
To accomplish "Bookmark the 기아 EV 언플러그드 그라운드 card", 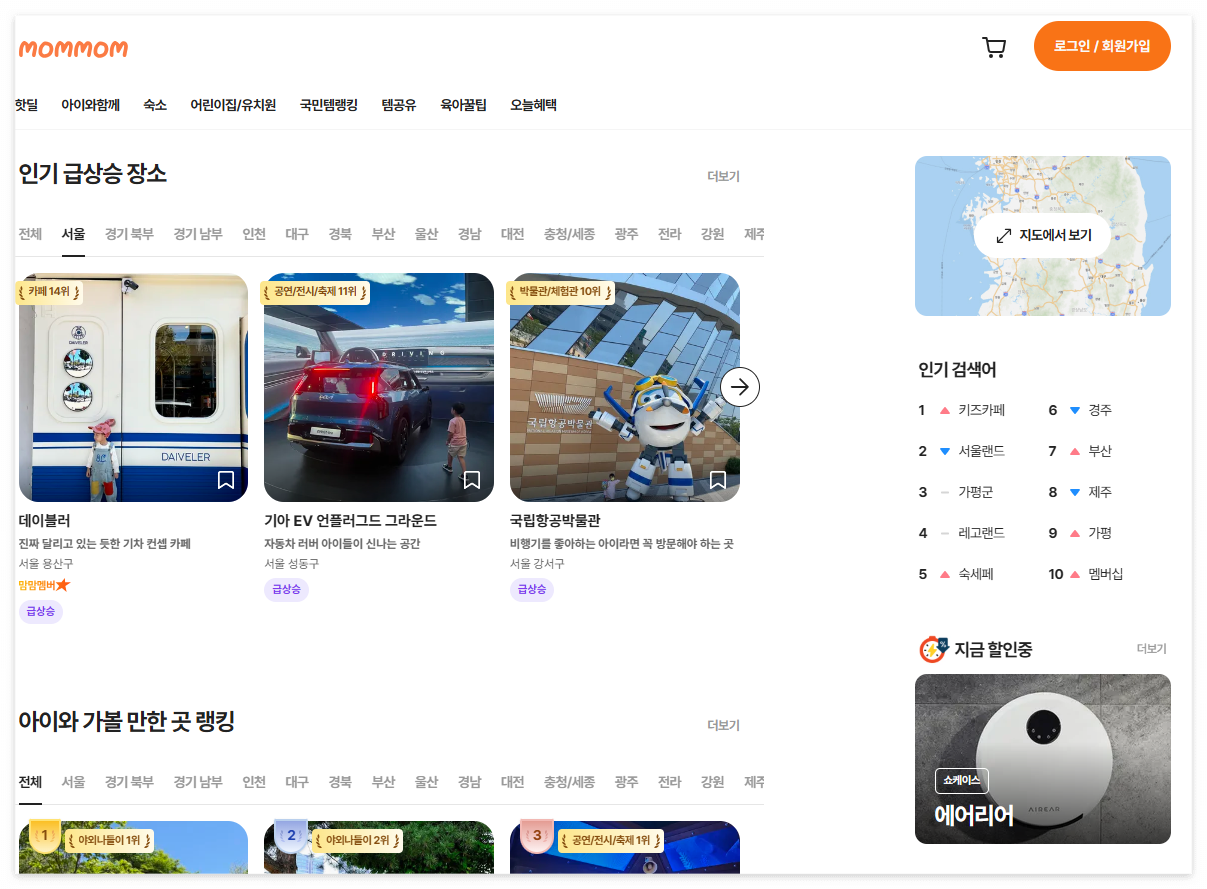I will (472, 480).
